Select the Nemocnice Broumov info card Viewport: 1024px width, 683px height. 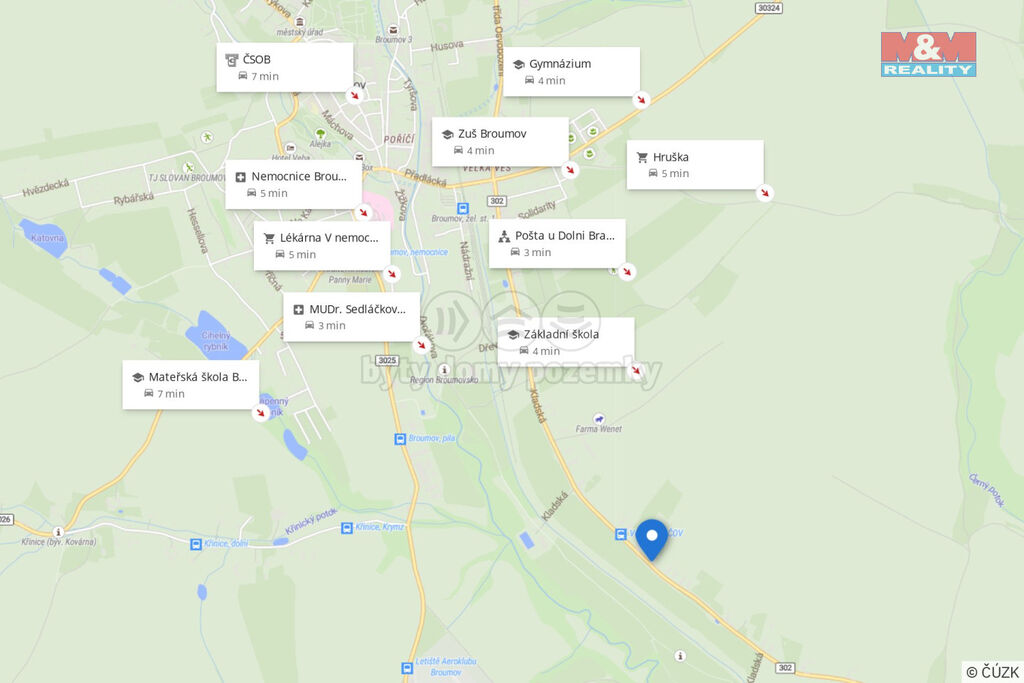tap(294, 185)
